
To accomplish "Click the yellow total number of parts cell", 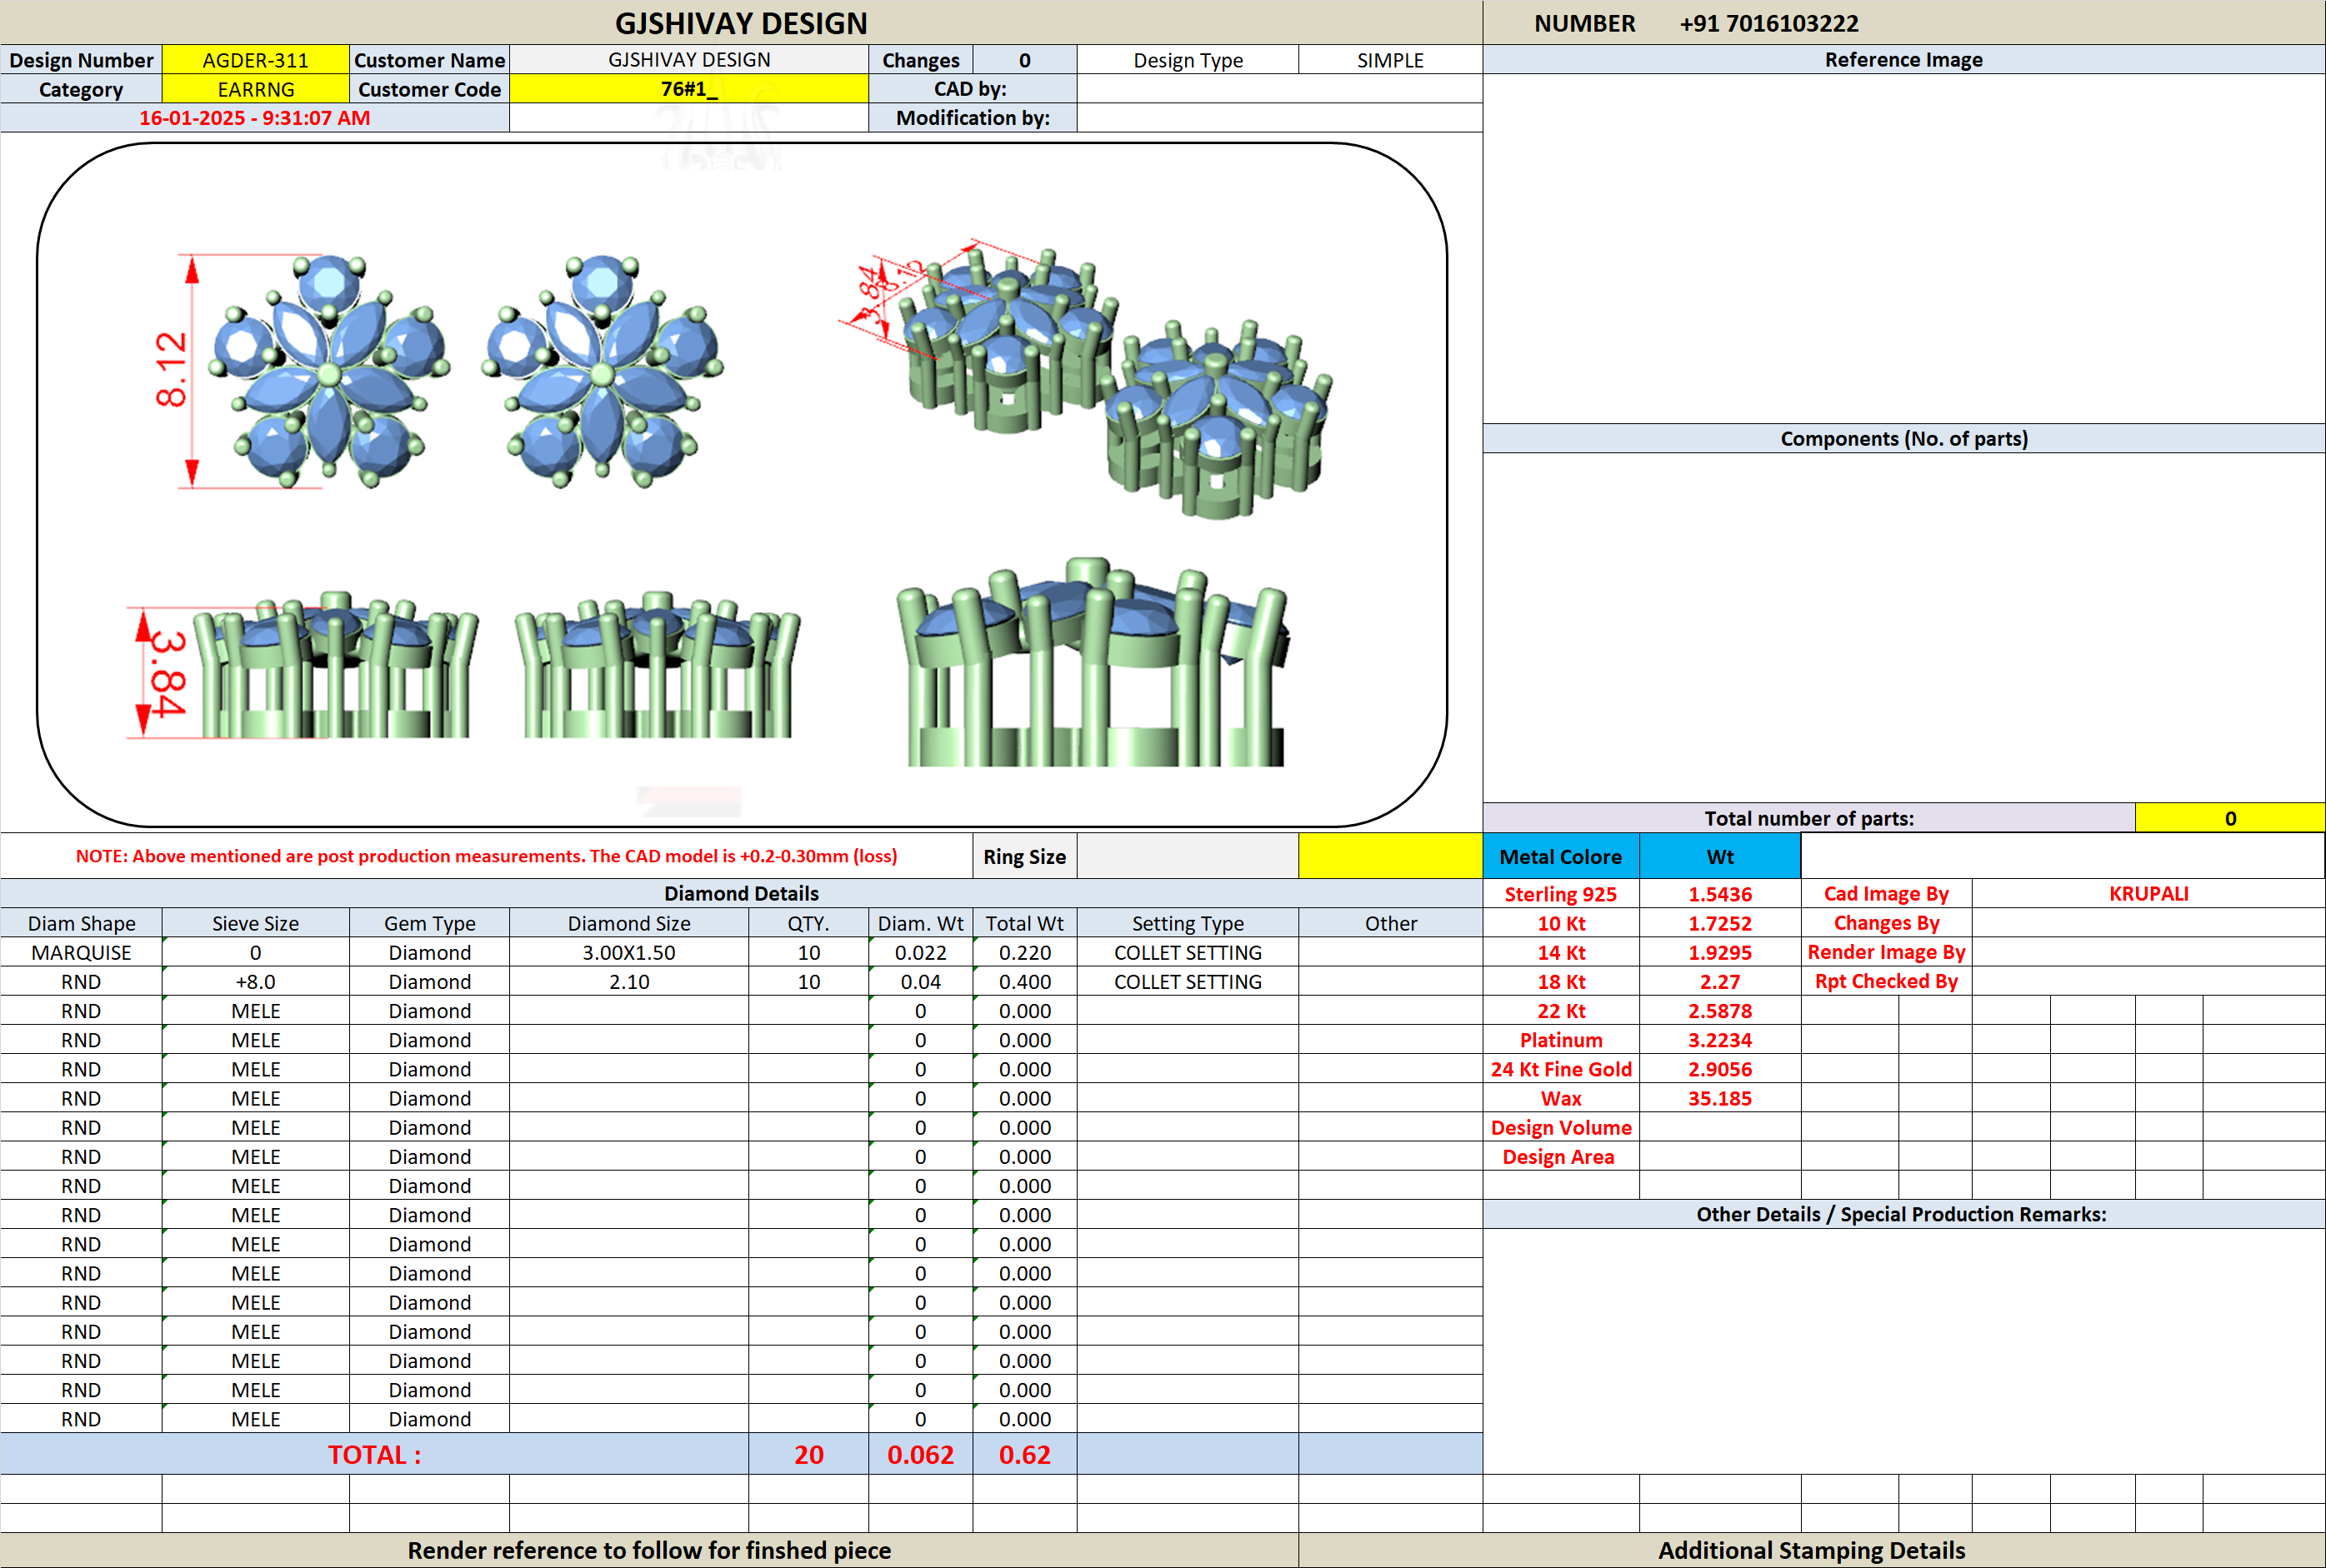I will click(x=2230, y=818).
